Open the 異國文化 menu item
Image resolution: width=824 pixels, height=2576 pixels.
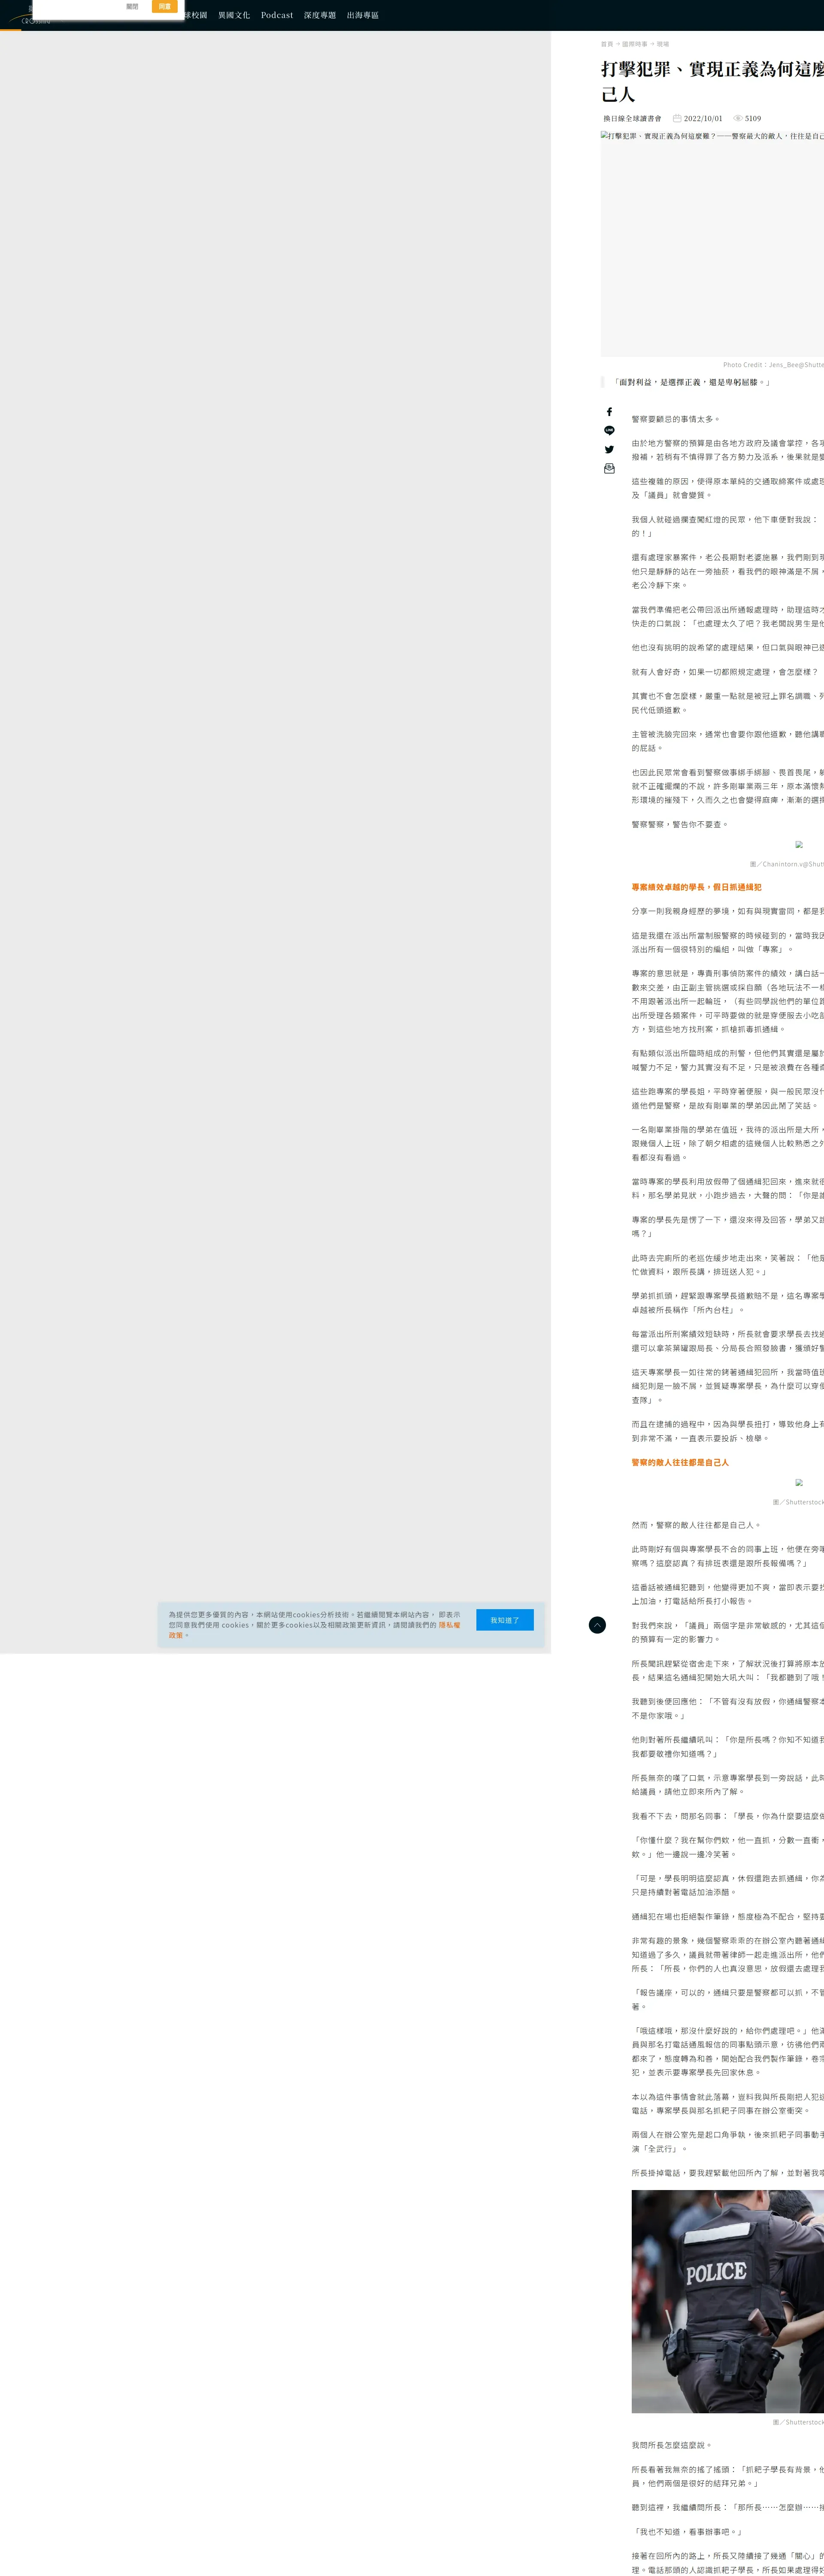click(234, 15)
